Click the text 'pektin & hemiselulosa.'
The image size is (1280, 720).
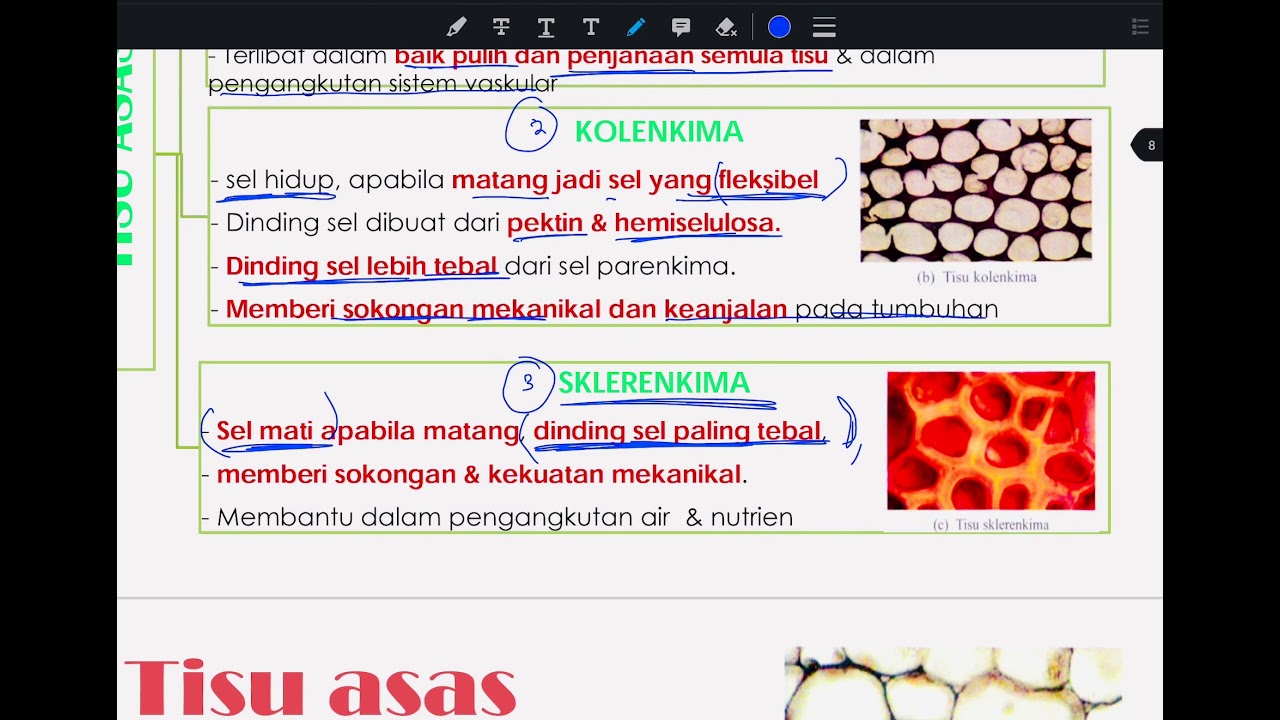coord(644,223)
